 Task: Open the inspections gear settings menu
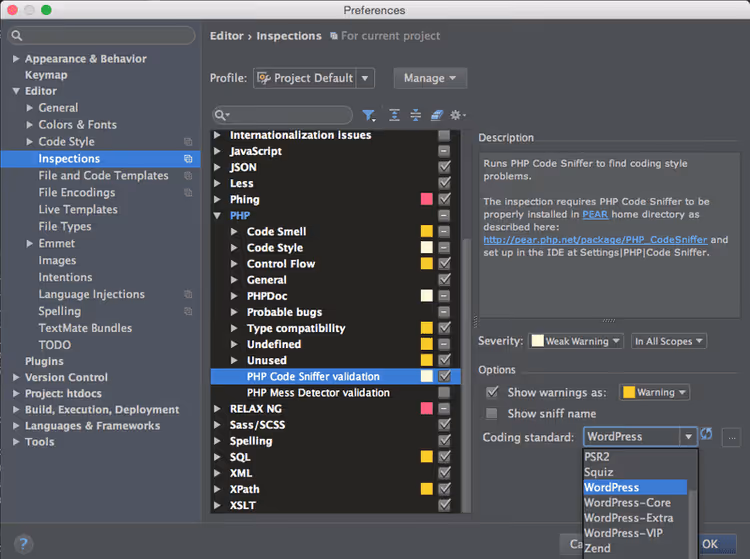(457, 115)
